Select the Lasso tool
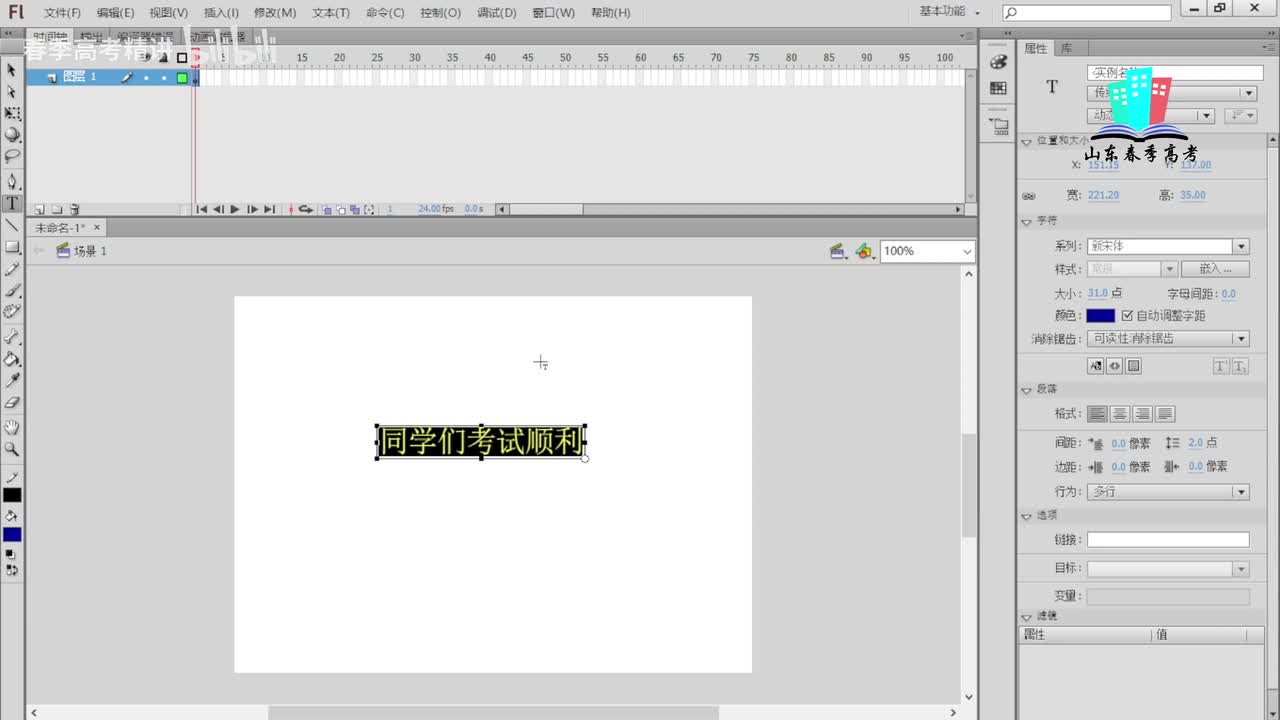The width and height of the screenshot is (1280, 720). pyautogui.click(x=12, y=157)
